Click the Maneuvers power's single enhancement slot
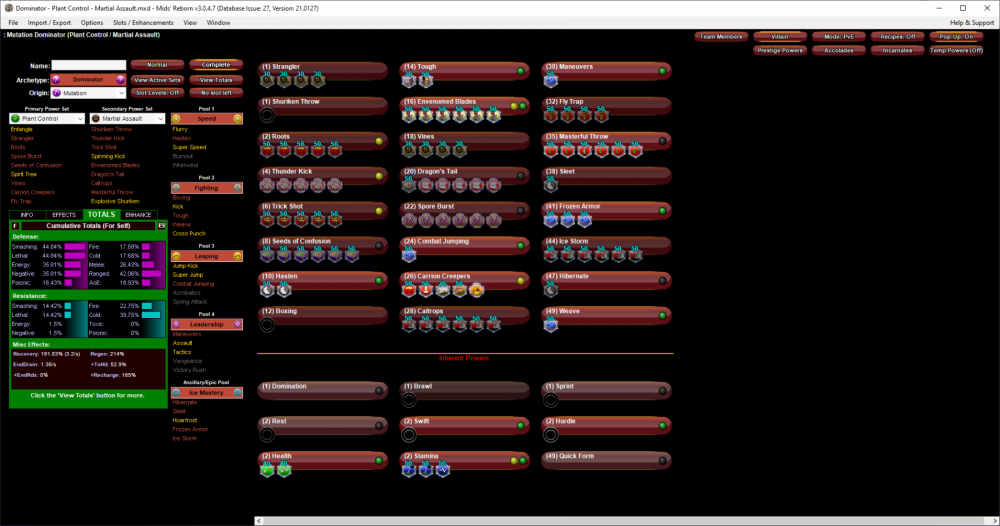This screenshot has height=526, width=1000. pos(551,80)
